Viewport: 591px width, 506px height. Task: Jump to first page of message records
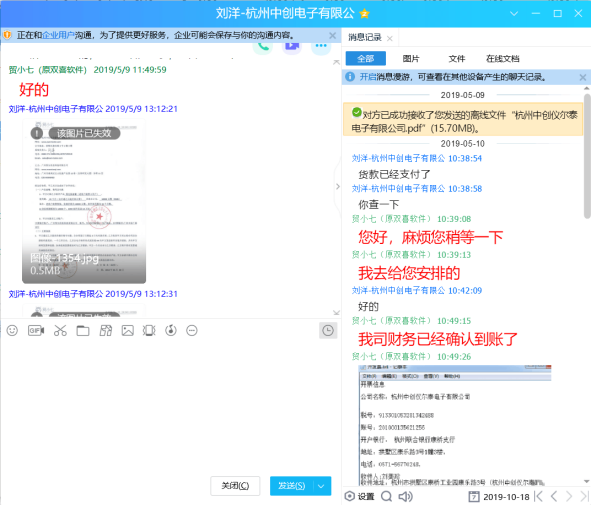[539, 497]
